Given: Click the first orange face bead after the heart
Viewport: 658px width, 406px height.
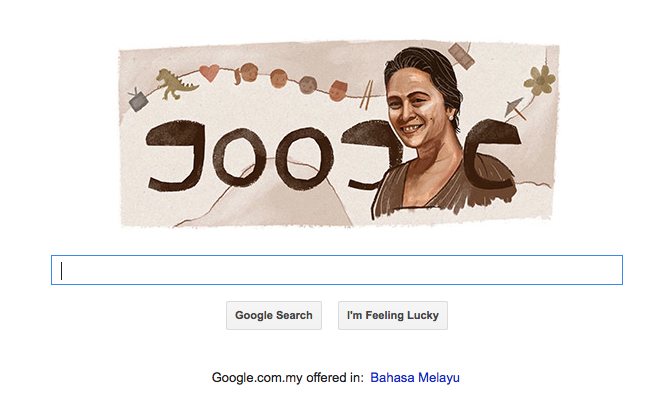Looking at the screenshot, I should pyautogui.click(x=248, y=72).
